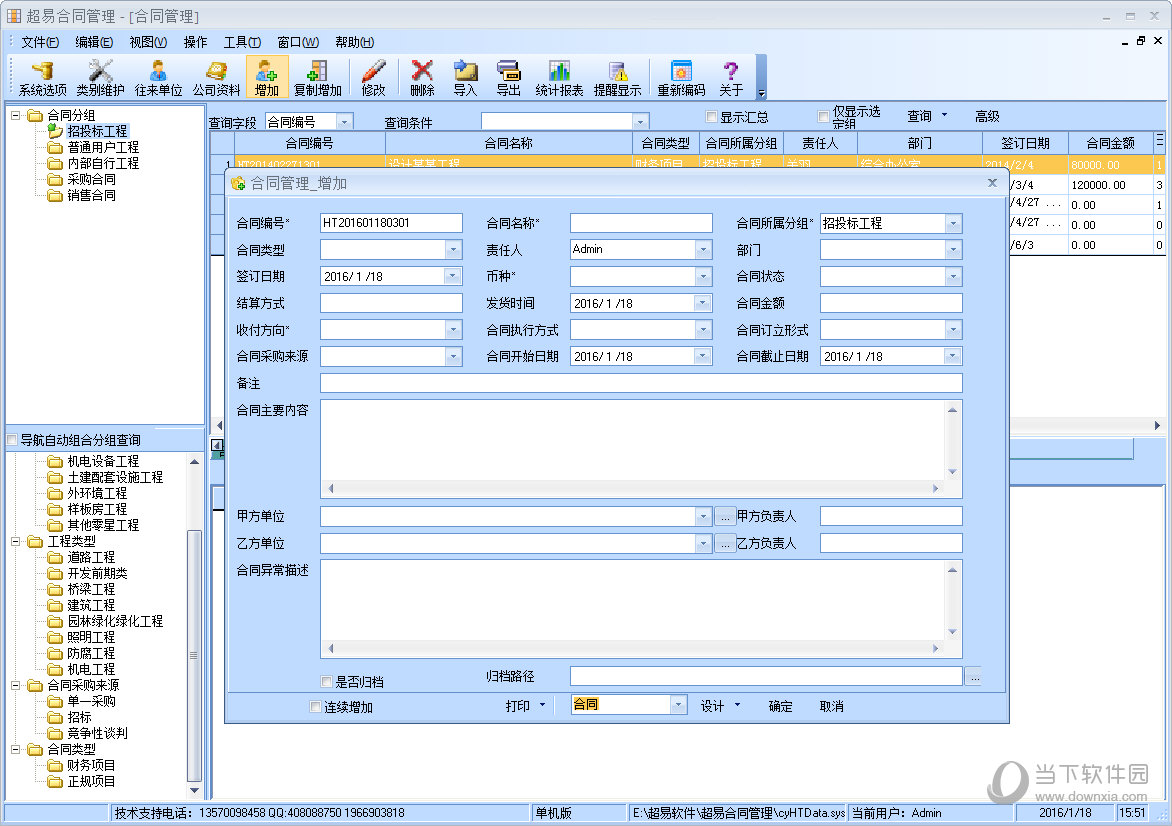Click 合同编号 column header

pyautogui.click(x=309, y=143)
